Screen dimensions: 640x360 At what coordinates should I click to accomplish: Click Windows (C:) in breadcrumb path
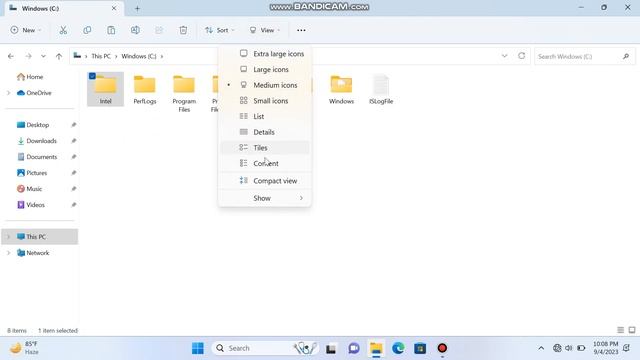pyautogui.click(x=139, y=56)
